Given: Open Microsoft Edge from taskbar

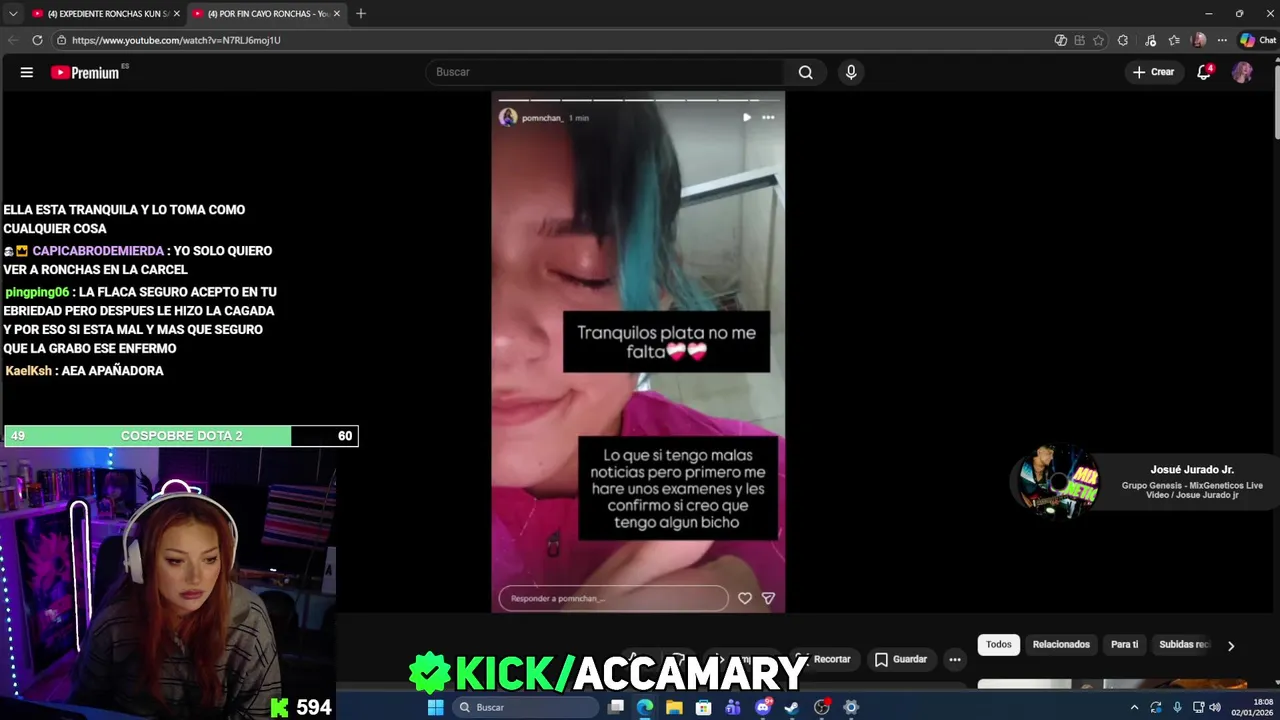Looking at the screenshot, I should click(x=645, y=707).
